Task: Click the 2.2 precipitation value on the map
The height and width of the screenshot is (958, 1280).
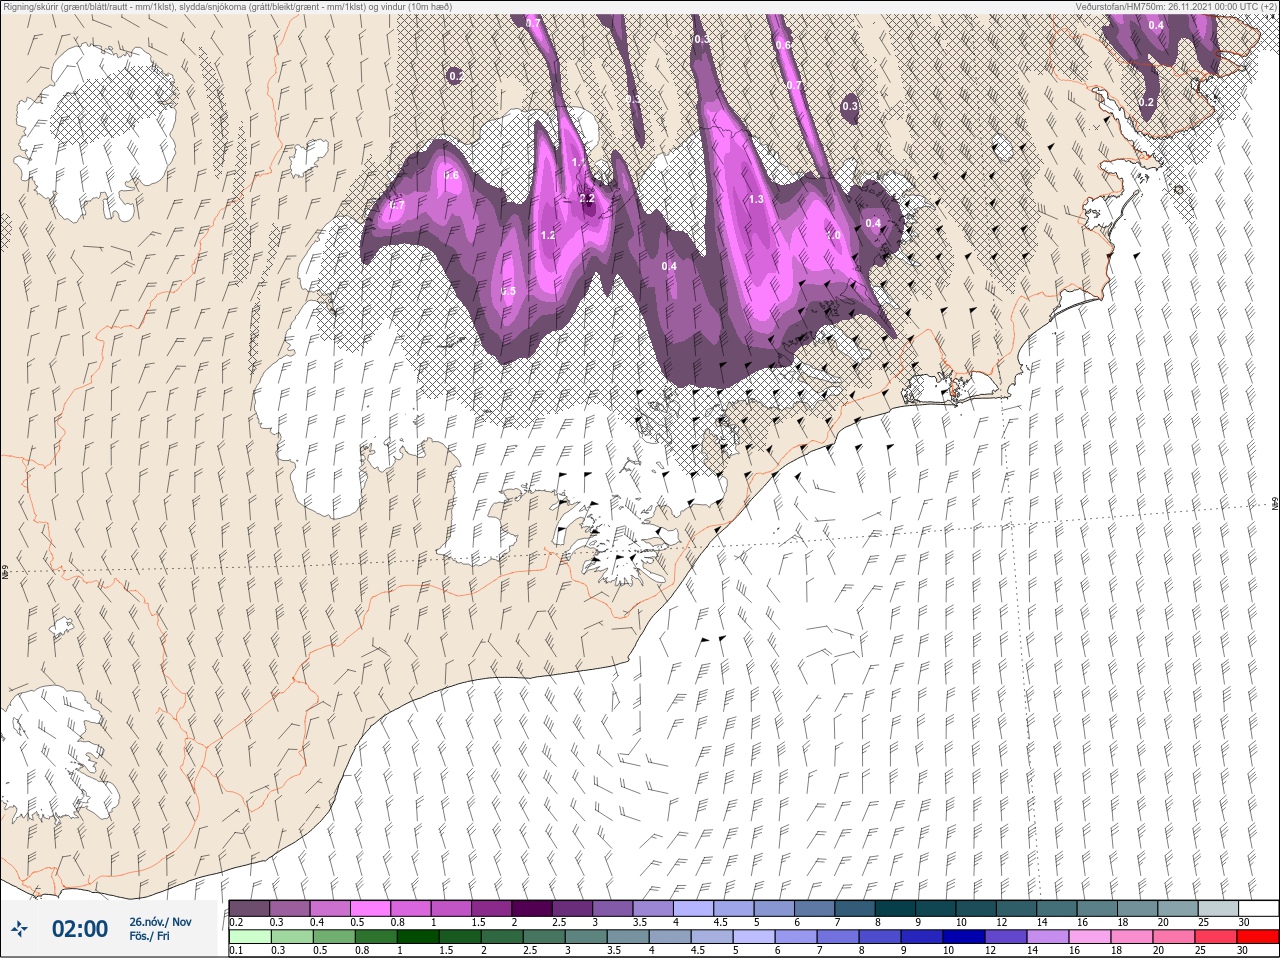Action: [587, 198]
